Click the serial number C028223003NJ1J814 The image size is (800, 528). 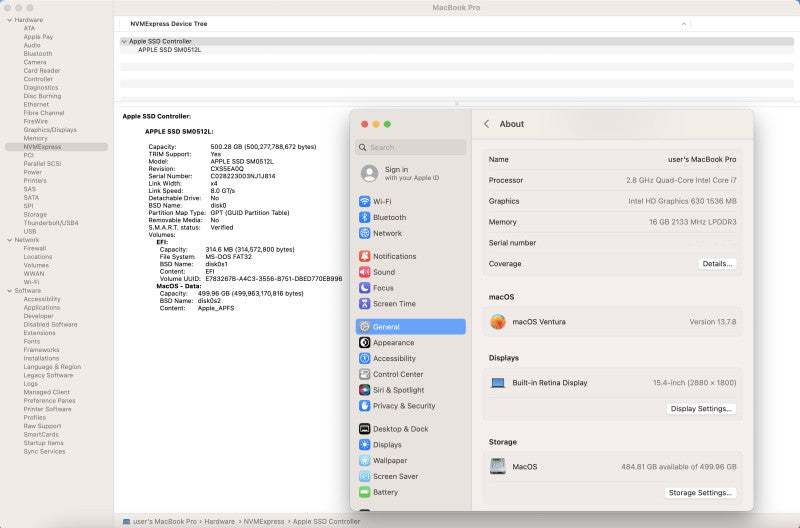[x=243, y=176]
